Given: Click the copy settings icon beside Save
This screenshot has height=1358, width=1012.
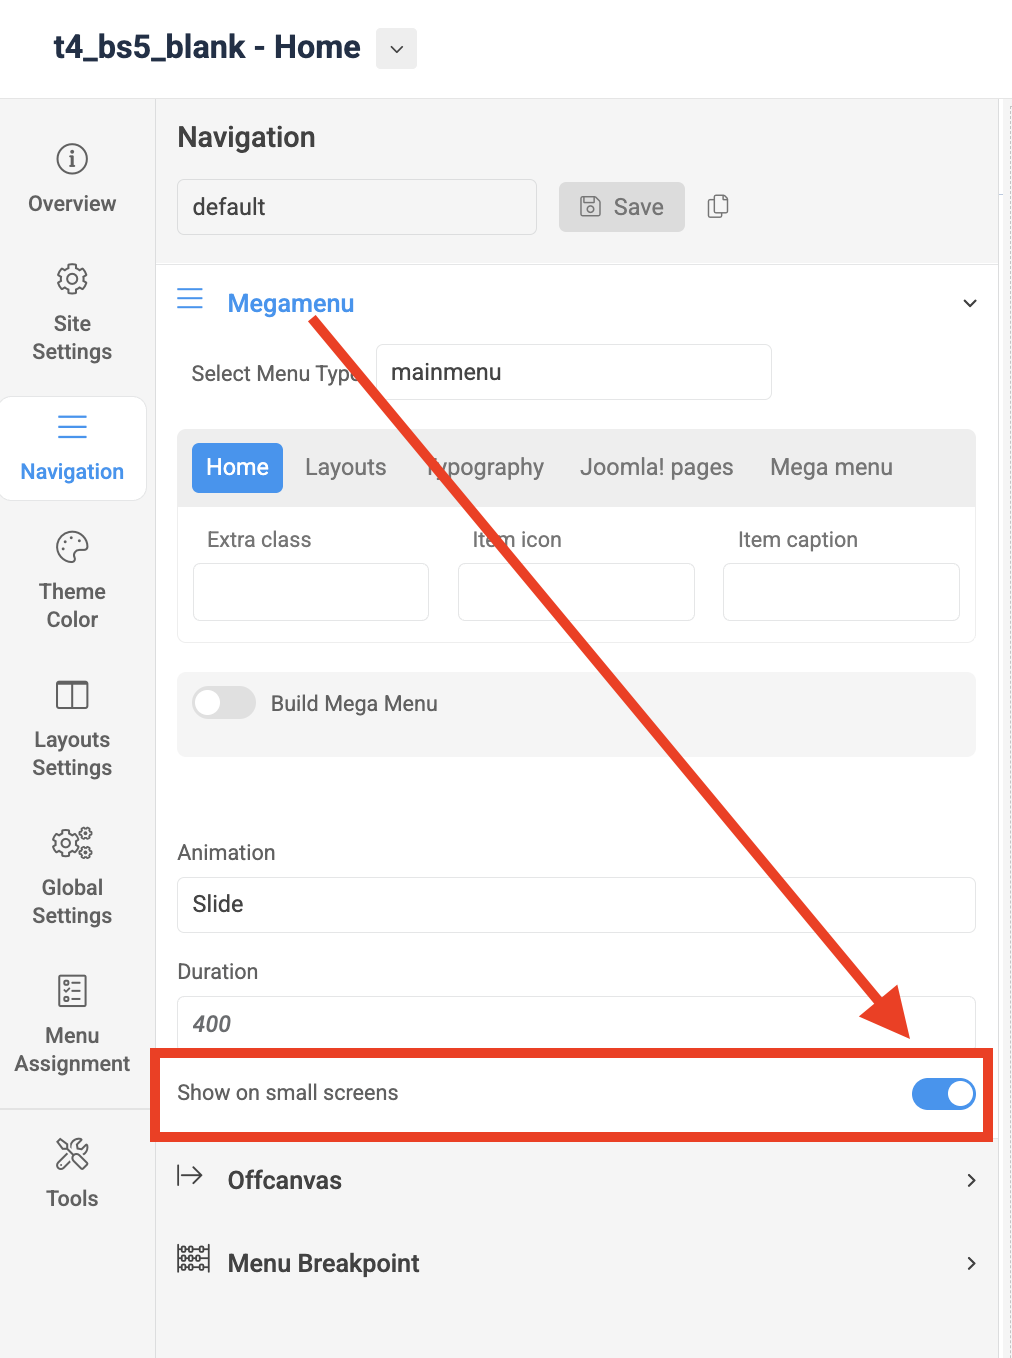Looking at the screenshot, I should [x=718, y=206].
